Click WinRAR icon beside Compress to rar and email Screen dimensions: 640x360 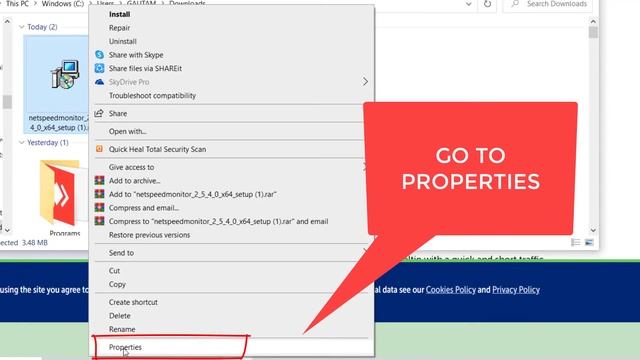point(99,221)
